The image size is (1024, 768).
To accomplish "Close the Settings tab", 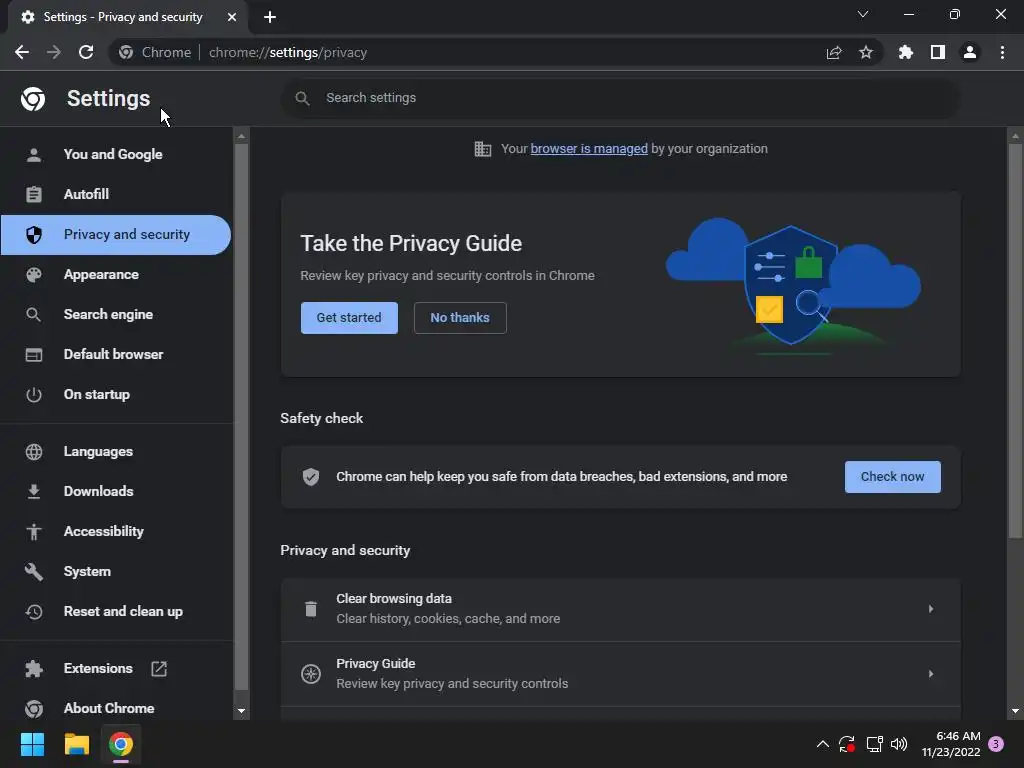I will coord(232,17).
